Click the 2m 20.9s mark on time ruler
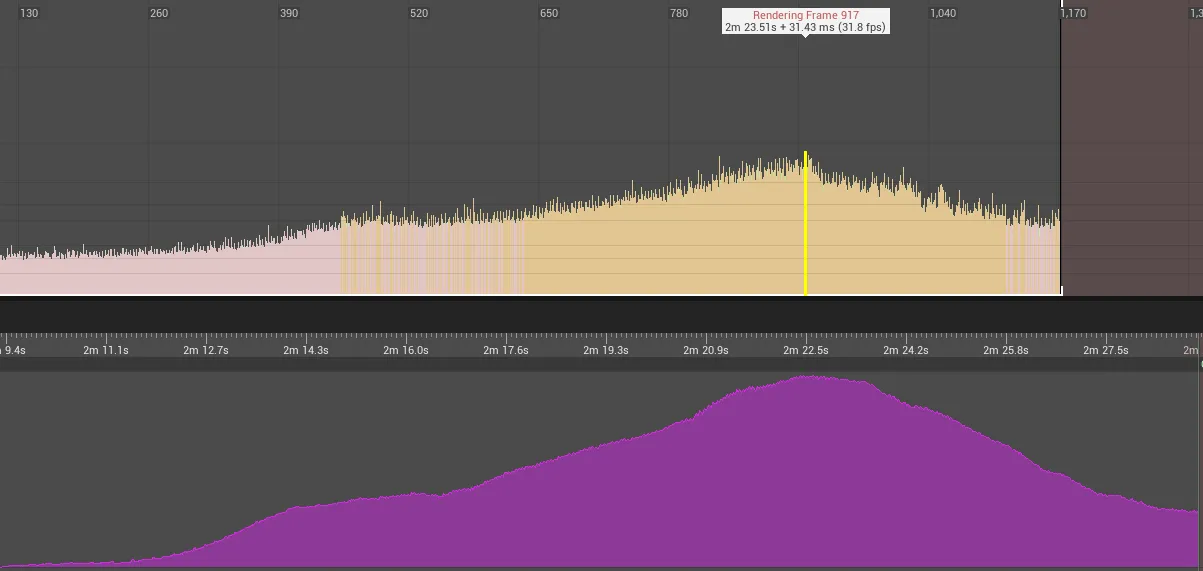 pos(706,351)
